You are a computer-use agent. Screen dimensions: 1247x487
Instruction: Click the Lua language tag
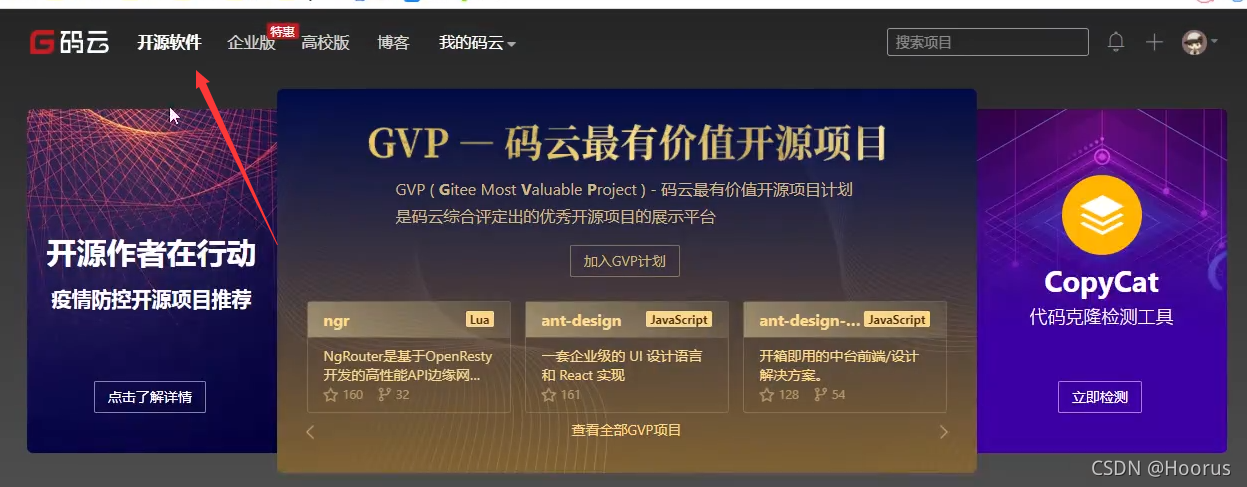click(x=480, y=319)
